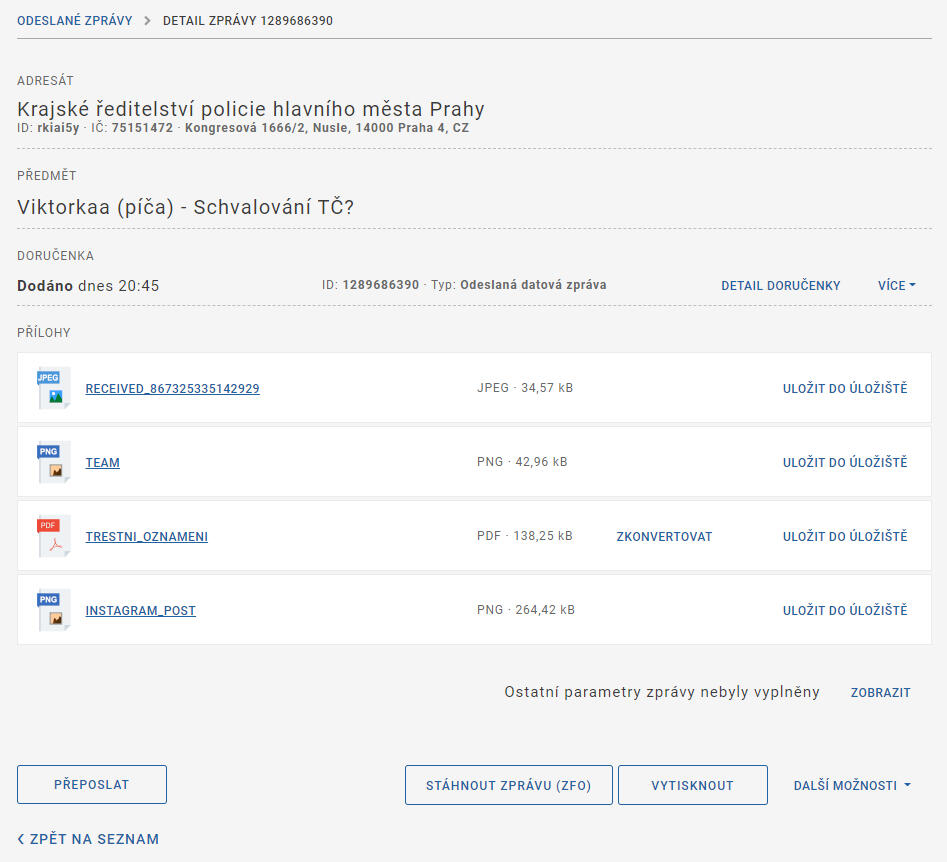Show the other message parameters via ZOBRAZIT
The height and width of the screenshot is (862, 947).
point(880,693)
